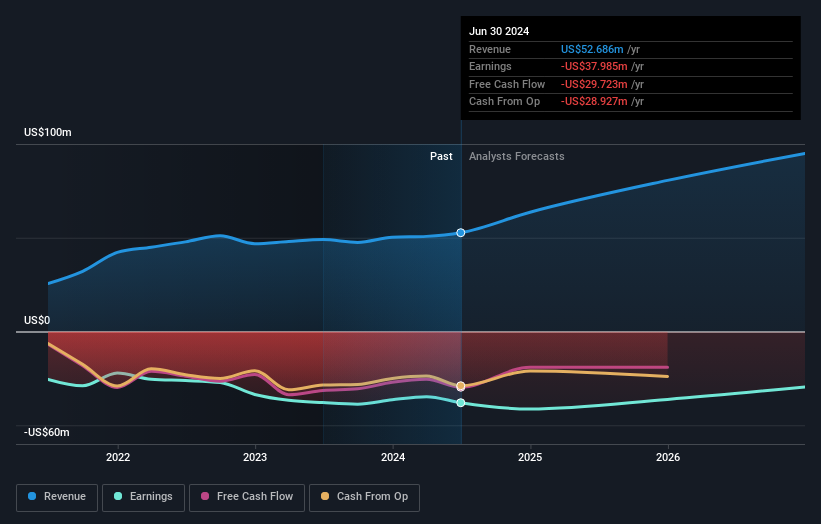The width and height of the screenshot is (821, 524).
Task: Click the 2026 x-axis label
Action: [668, 457]
